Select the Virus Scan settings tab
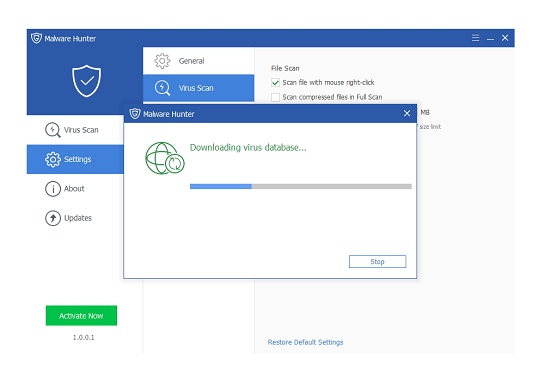 pyautogui.click(x=199, y=88)
